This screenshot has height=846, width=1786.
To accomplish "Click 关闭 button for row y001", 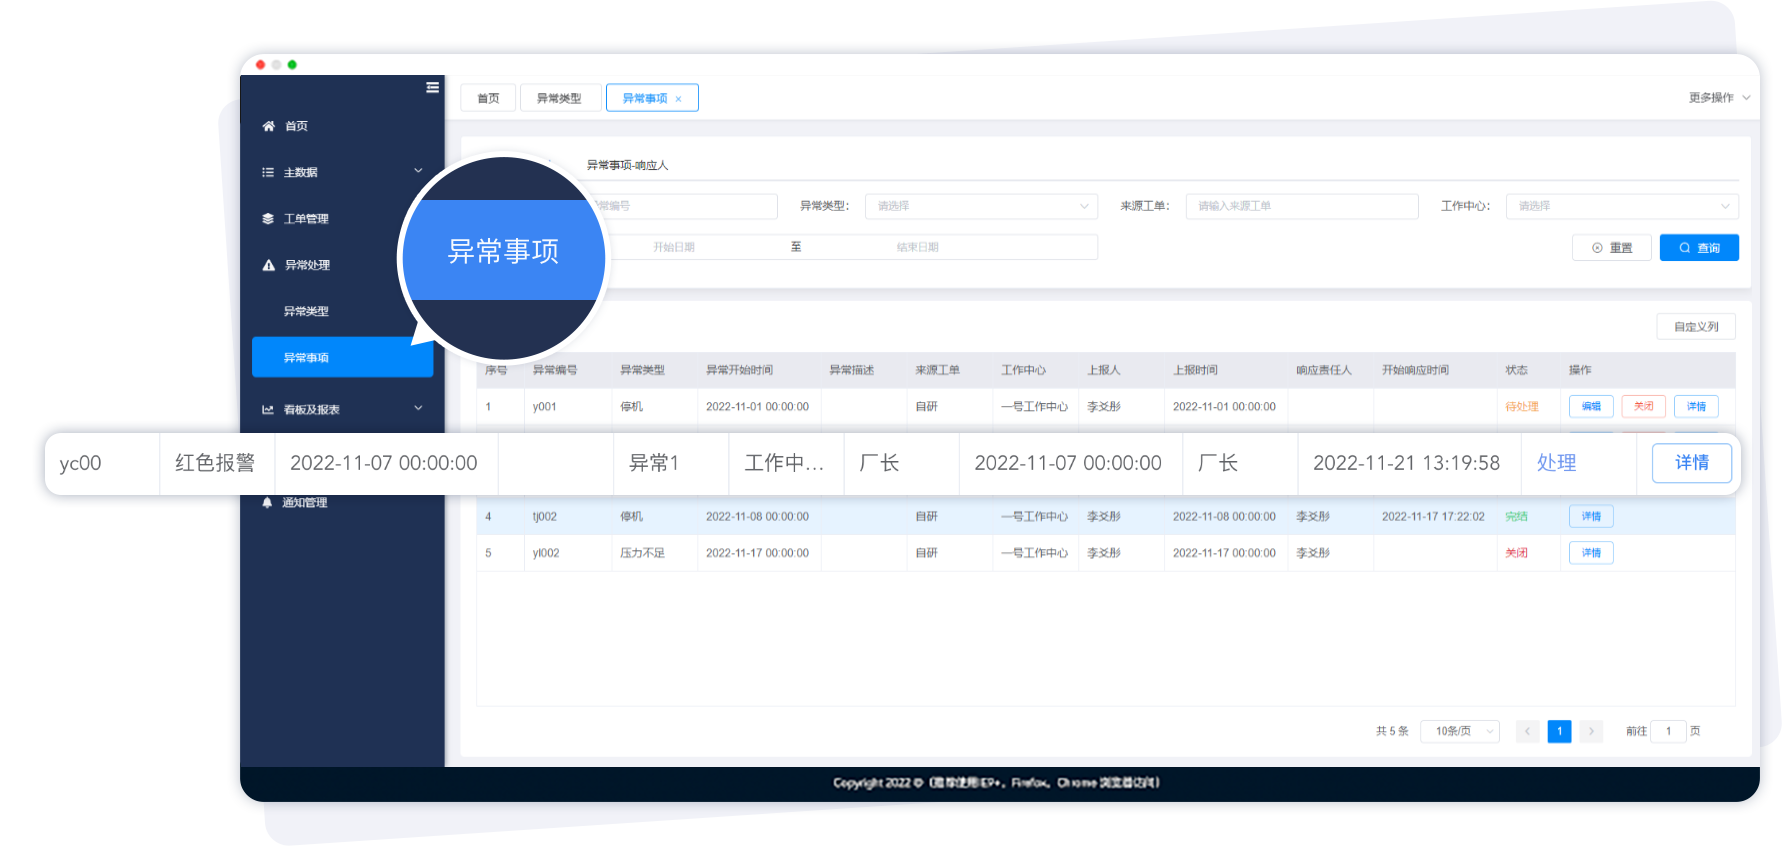I will [x=1643, y=406].
